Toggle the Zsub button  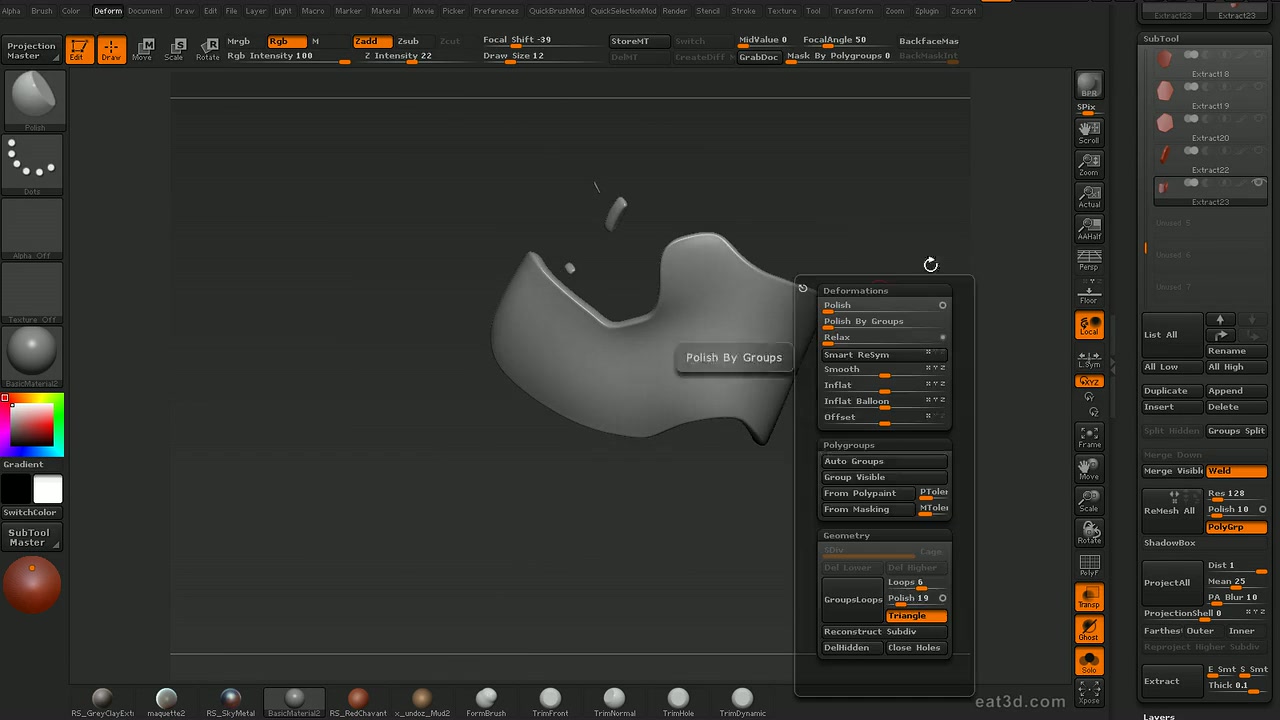(x=408, y=41)
